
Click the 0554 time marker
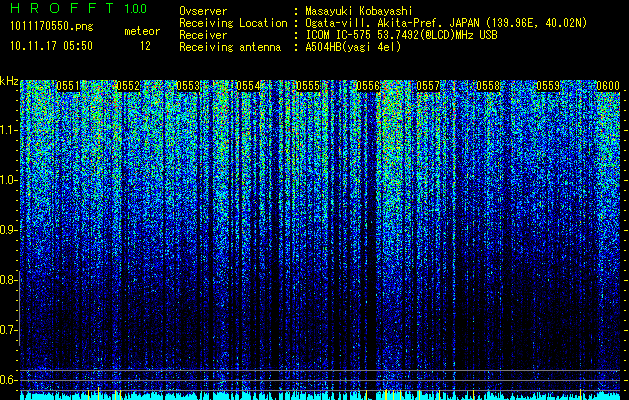pos(248,86)
